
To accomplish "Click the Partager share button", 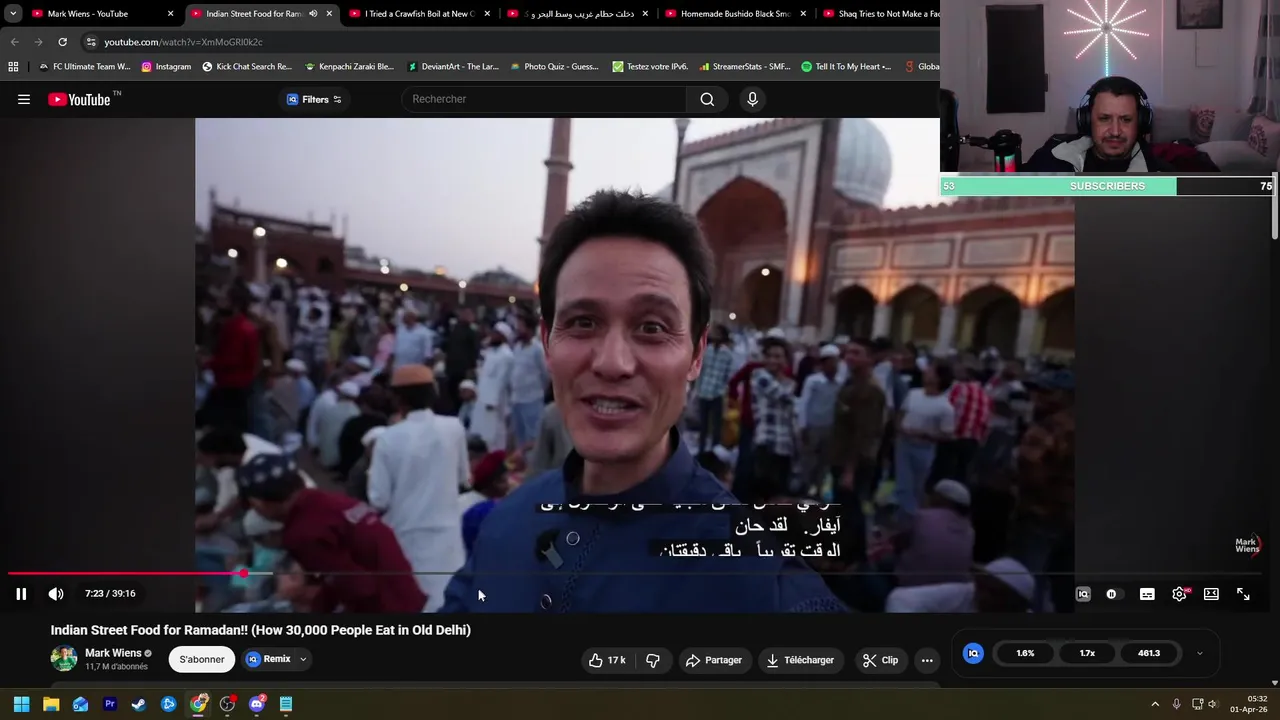I will pos(714,660).
